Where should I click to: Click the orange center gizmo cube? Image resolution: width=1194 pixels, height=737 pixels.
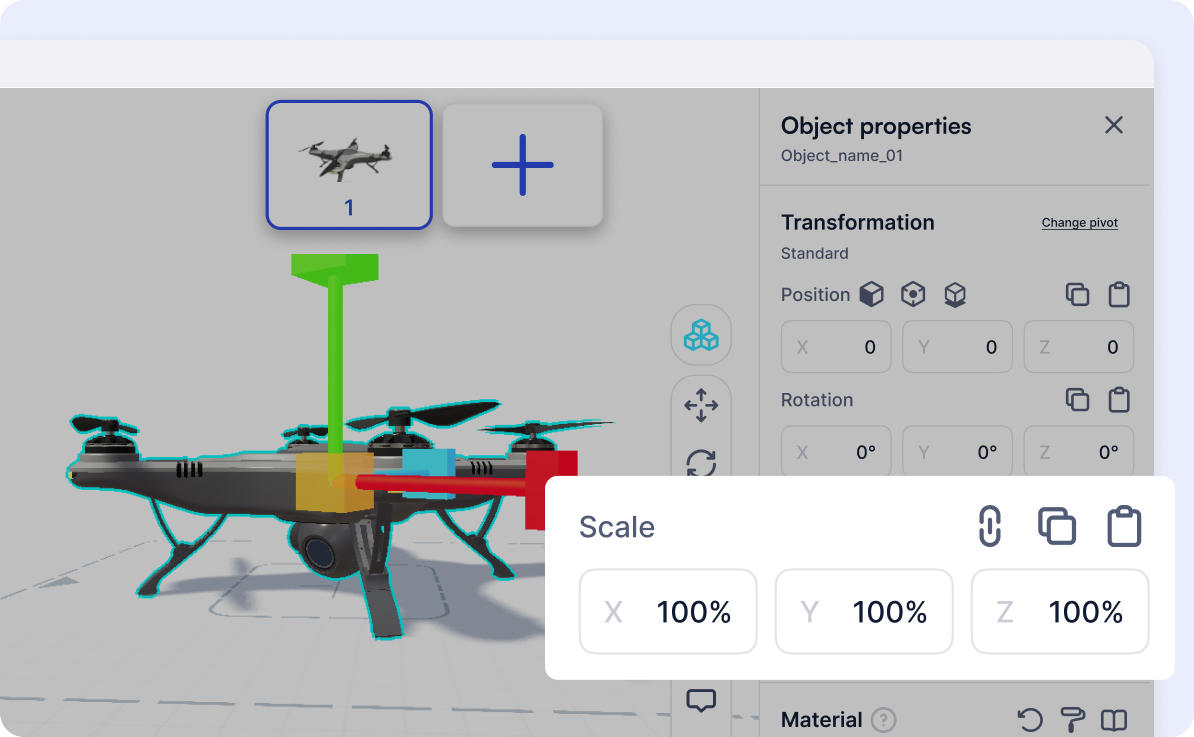(334, 482)
